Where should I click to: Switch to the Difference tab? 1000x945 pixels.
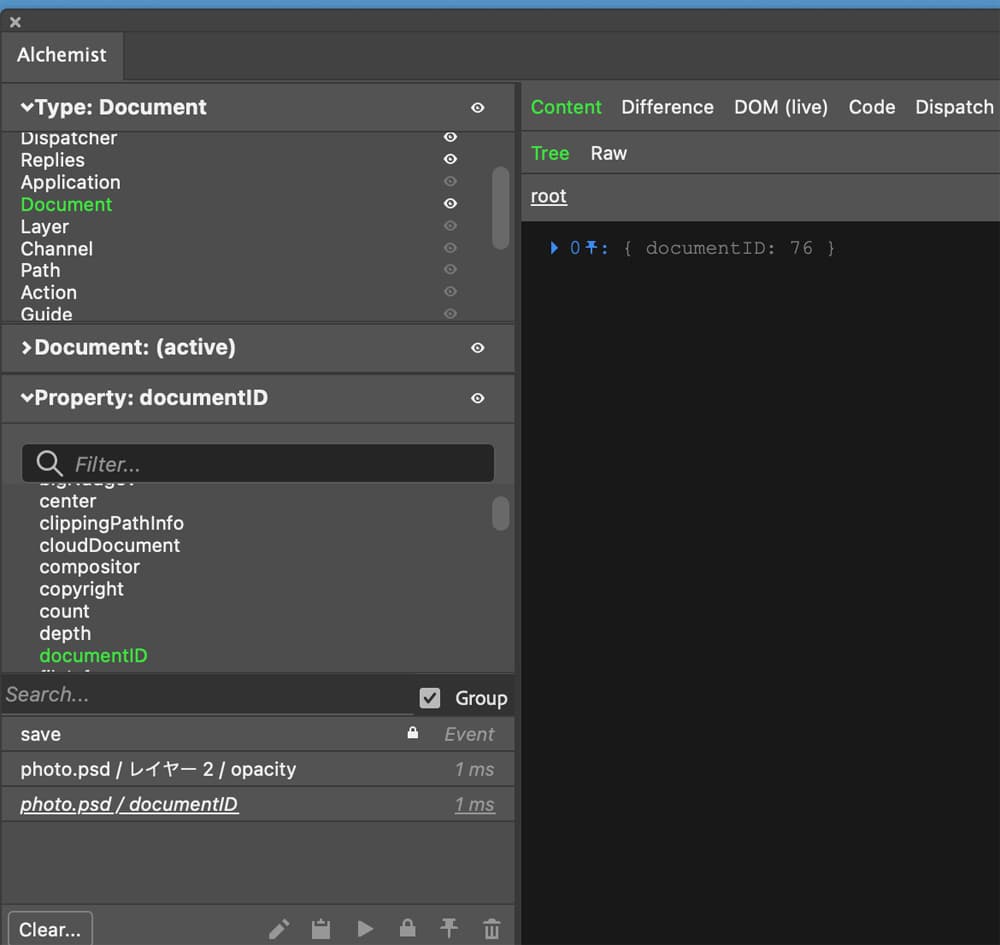[x=667, y=107]
